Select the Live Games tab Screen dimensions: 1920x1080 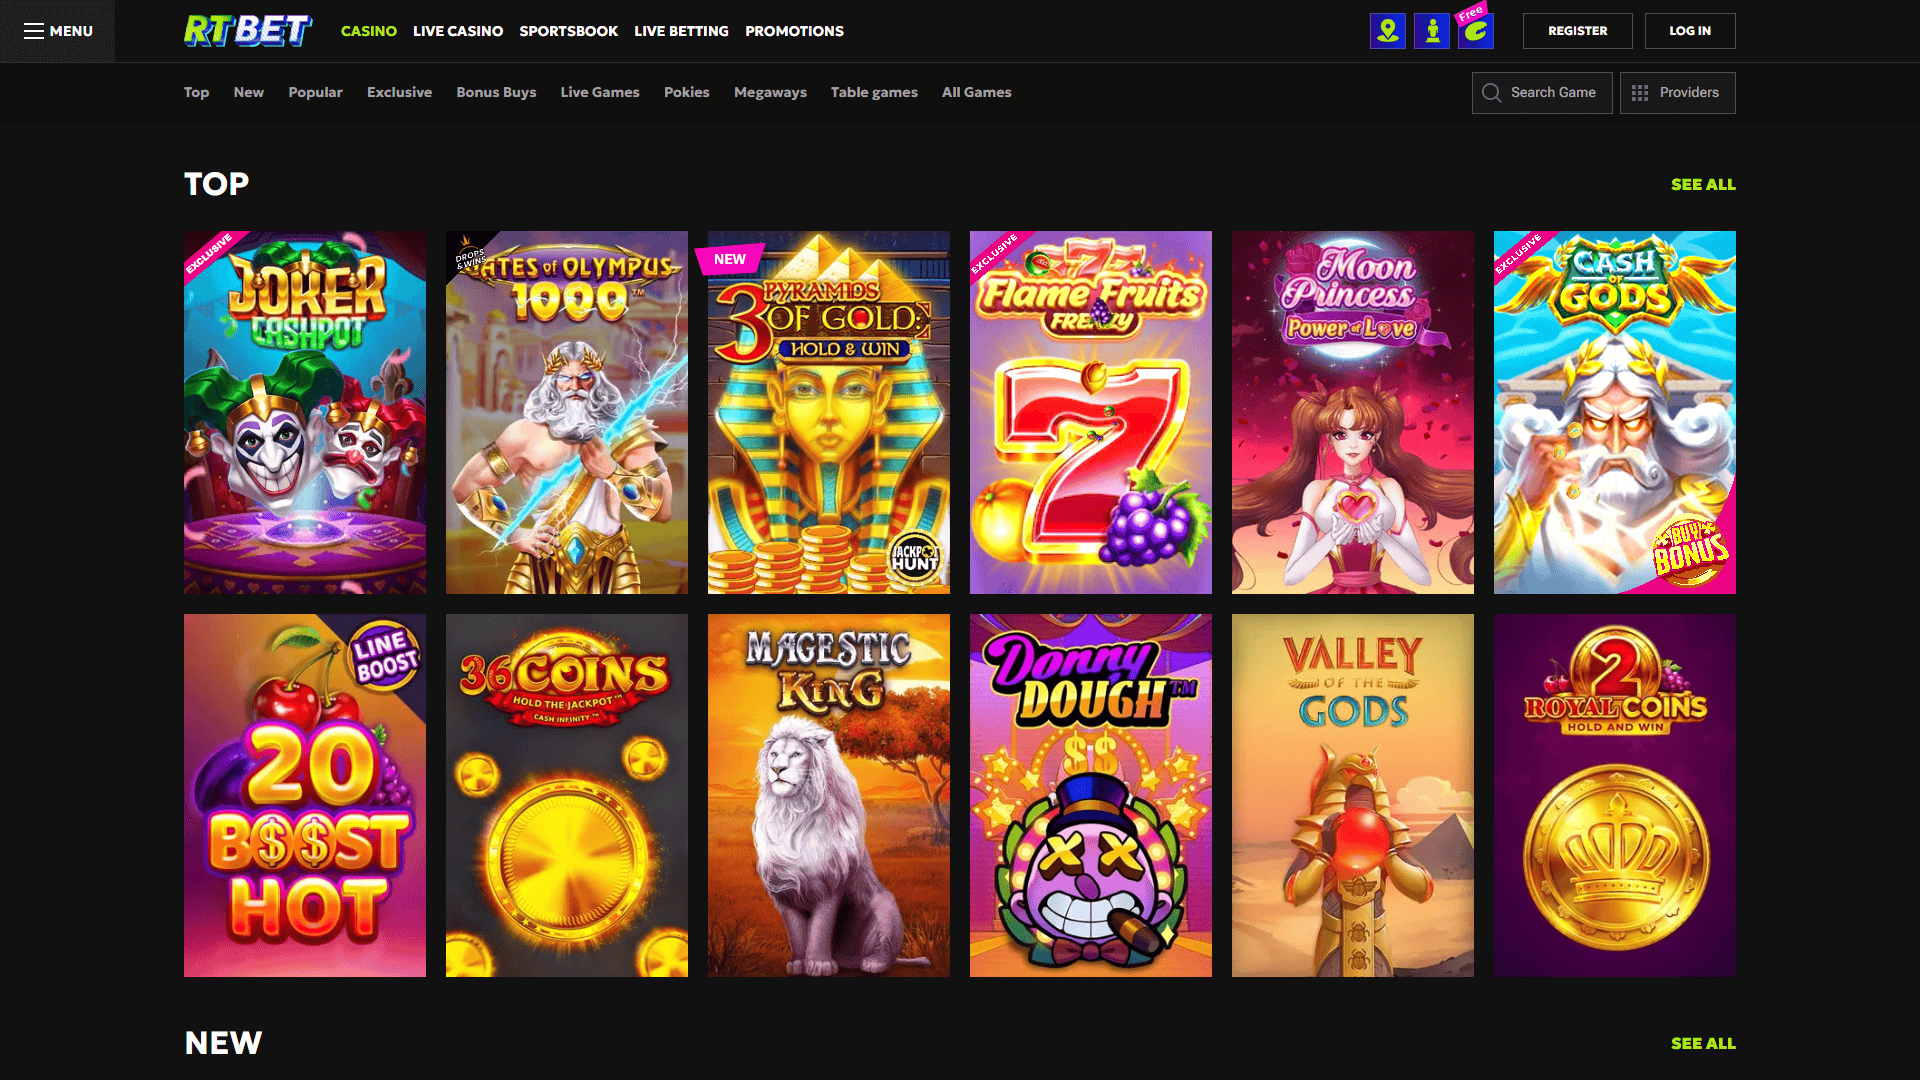[x=600, y=92]
